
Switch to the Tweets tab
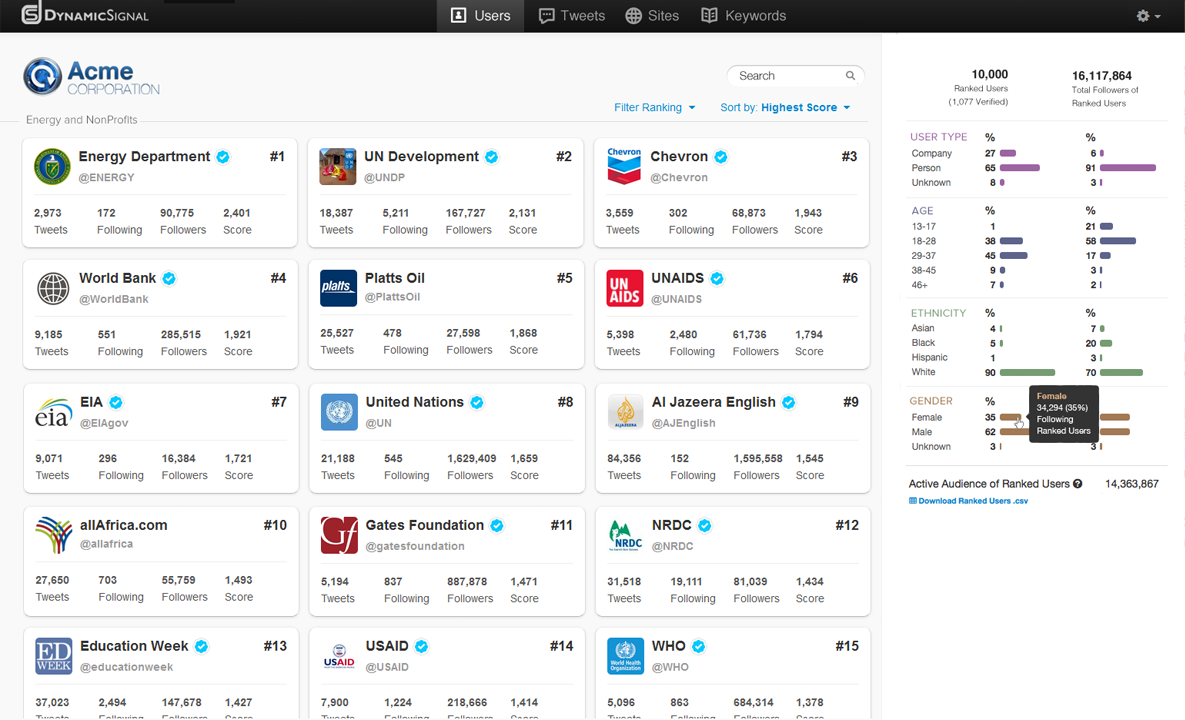pyautogui.click(x=572, y=16)
